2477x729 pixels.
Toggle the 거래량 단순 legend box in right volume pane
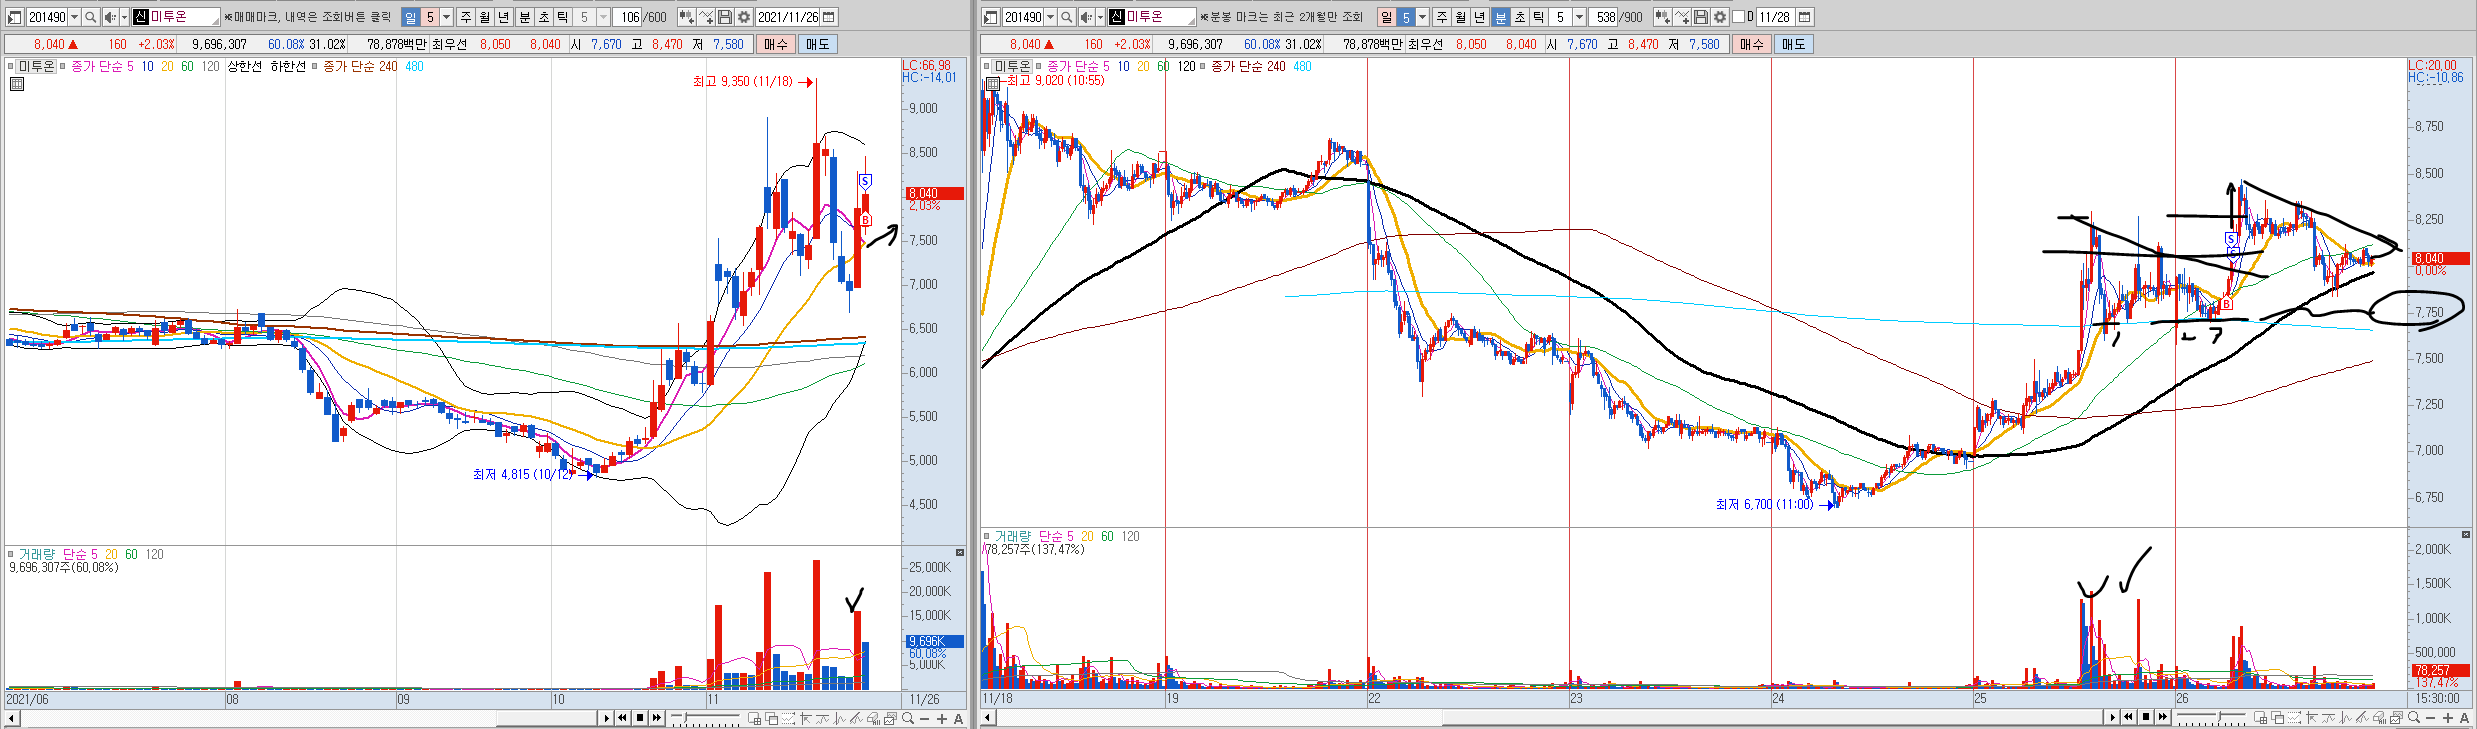click(986, 536)
